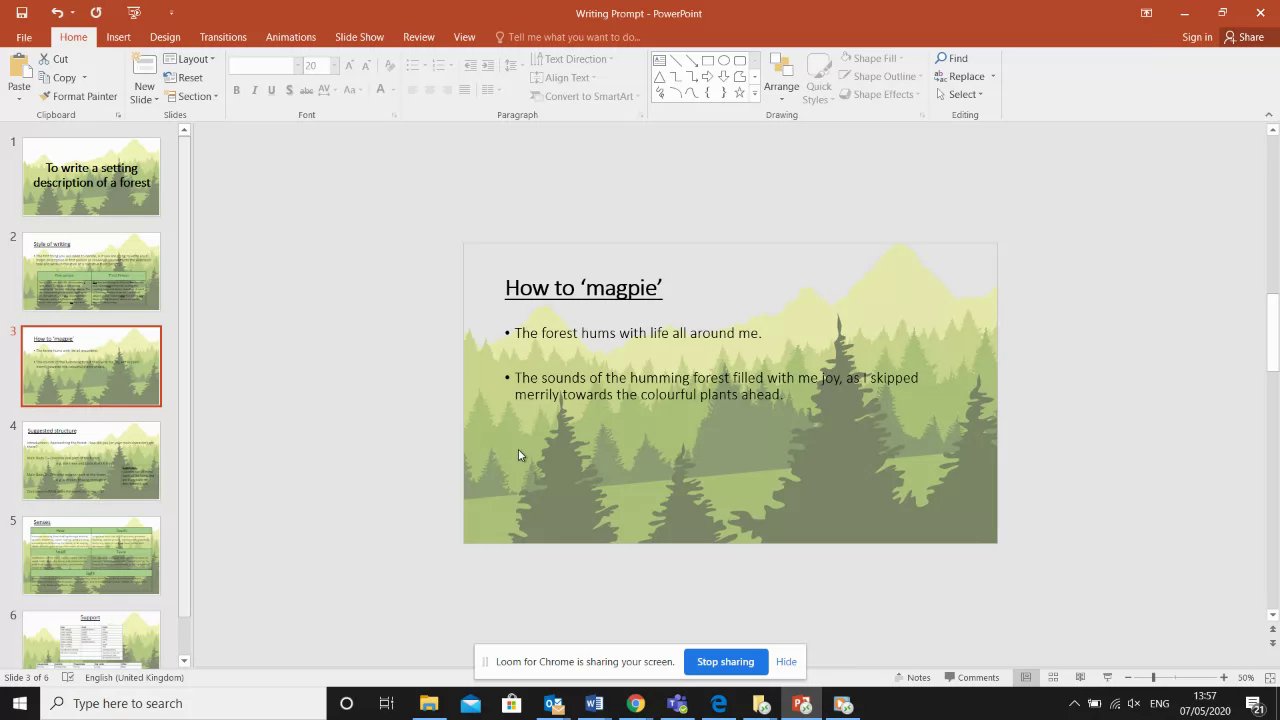
Task: Select slide 4 thumbnail Suggested structure
Action: pos(91,461)
